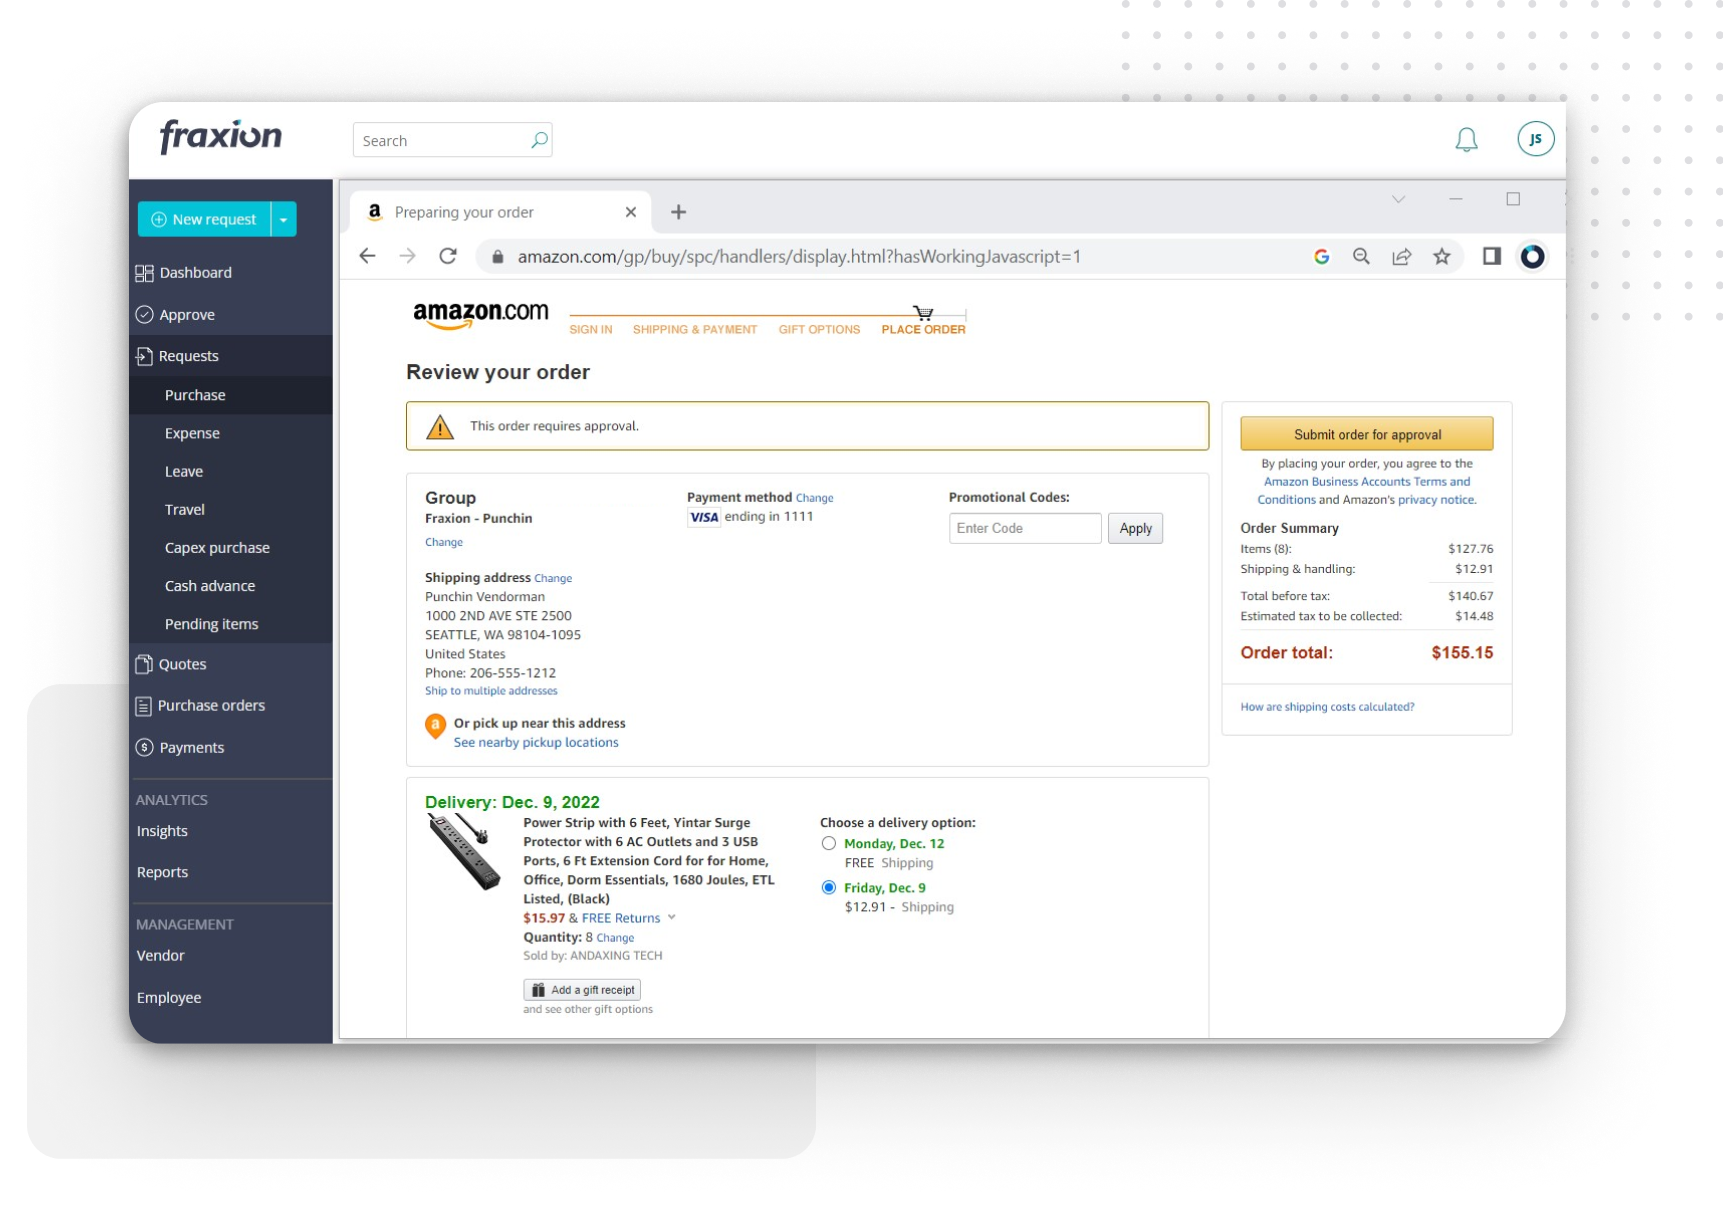See nearby pickup locations
The image size is (1723, 1210).
(536, 743)
